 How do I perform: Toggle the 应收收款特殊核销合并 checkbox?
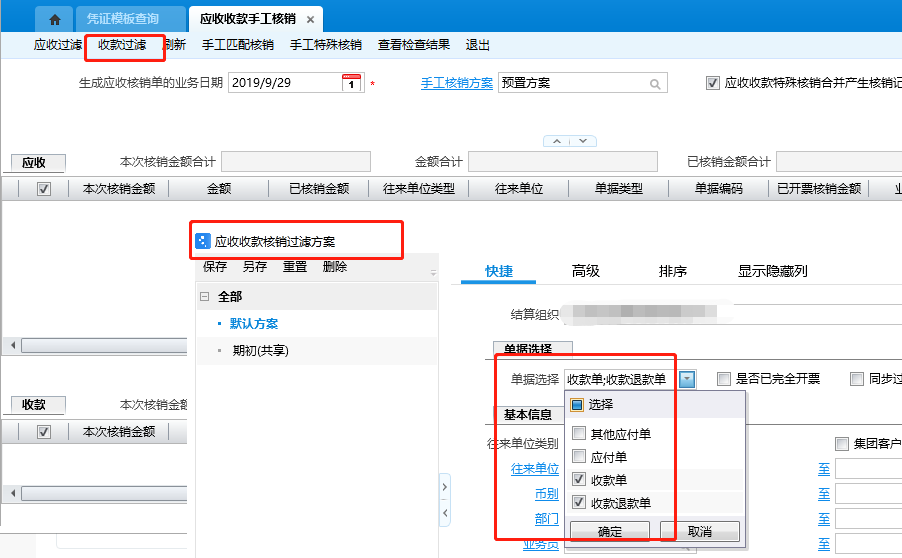[713, 83]
